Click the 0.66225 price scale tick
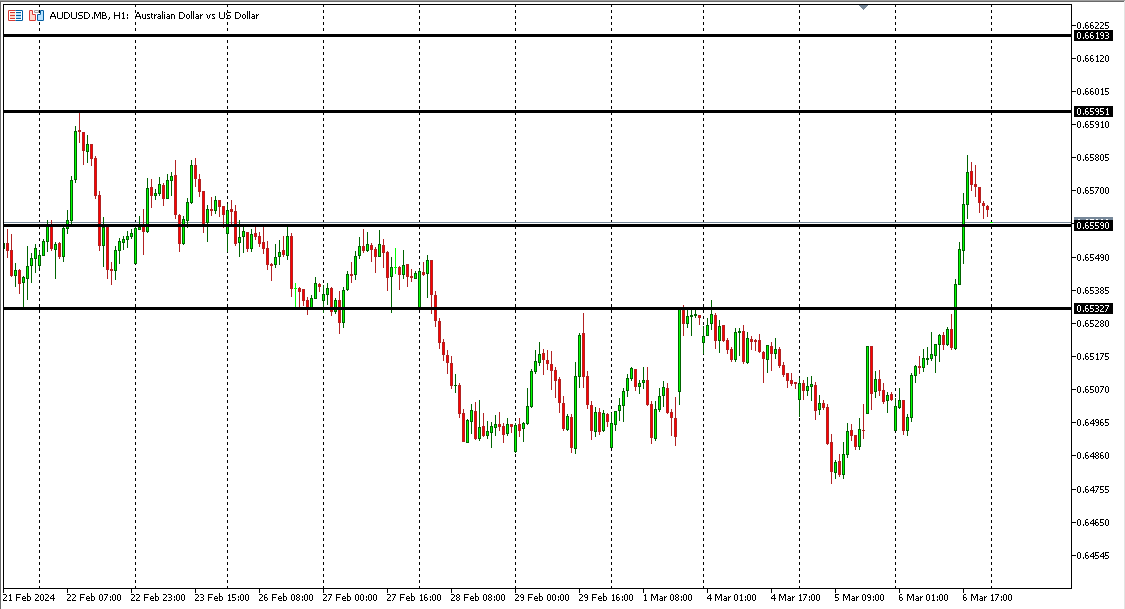The image size is (1125, 609). [1092, 25]
